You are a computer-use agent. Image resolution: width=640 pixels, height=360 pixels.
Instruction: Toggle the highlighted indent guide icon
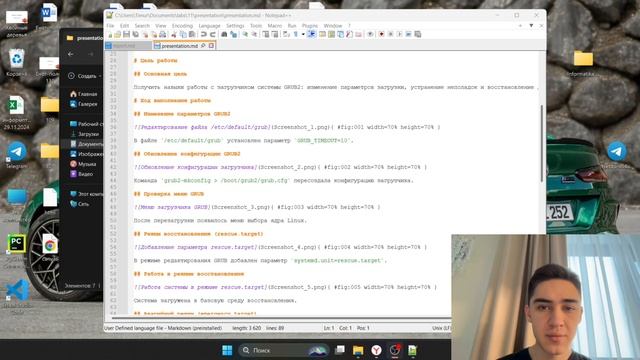click(x=312, y=34)
